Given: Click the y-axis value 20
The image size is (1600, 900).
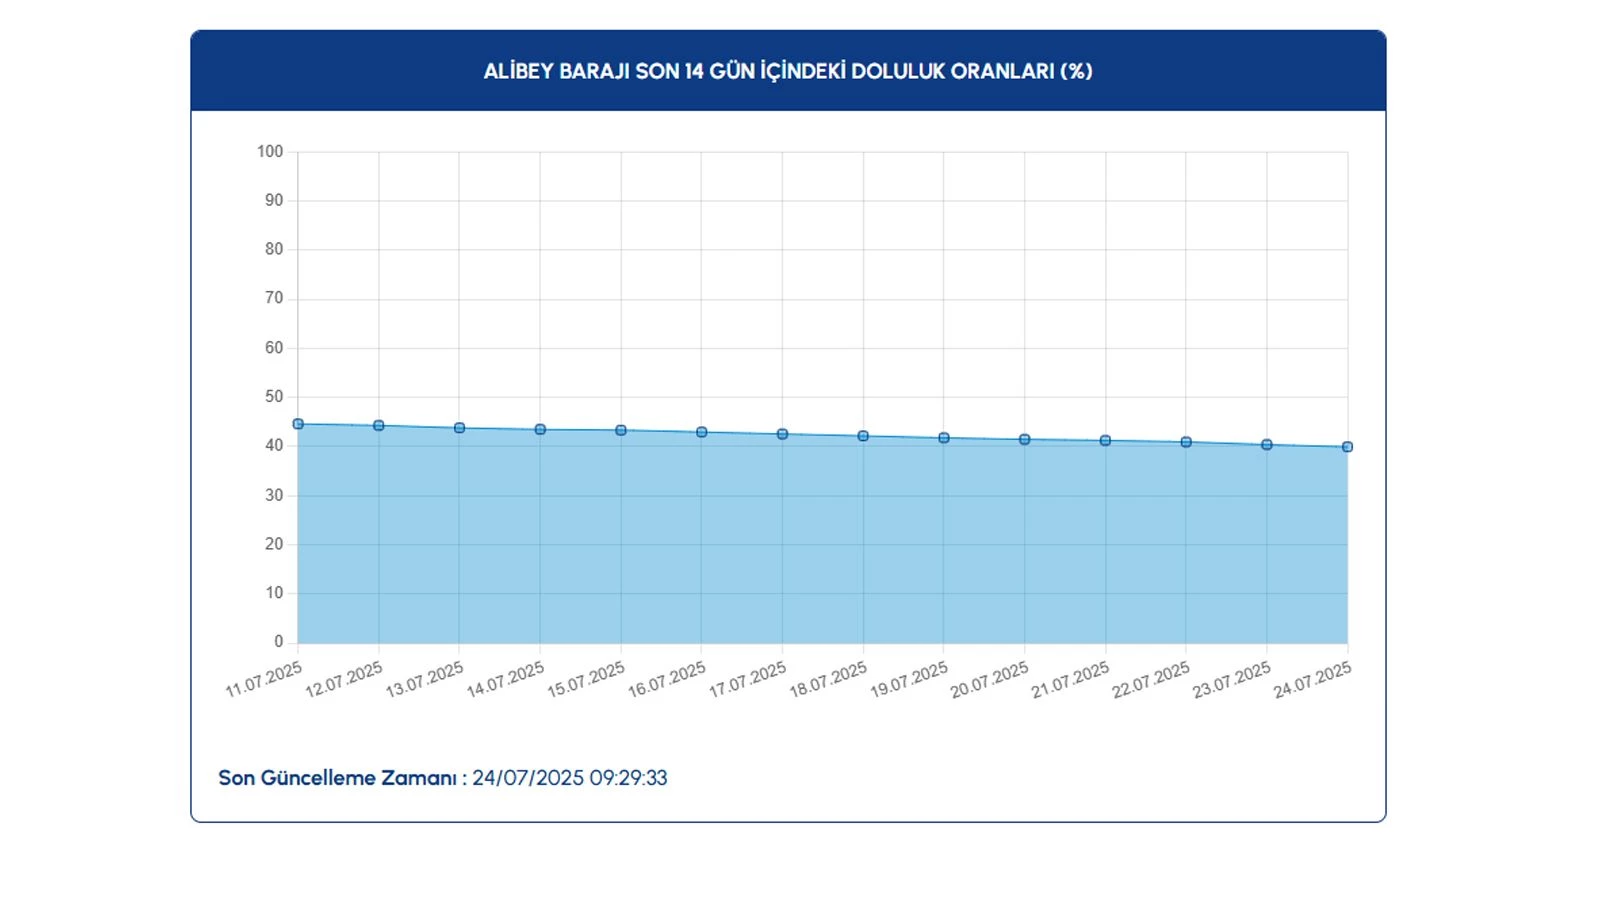Looking at the screenshot, I should (274, 544).
